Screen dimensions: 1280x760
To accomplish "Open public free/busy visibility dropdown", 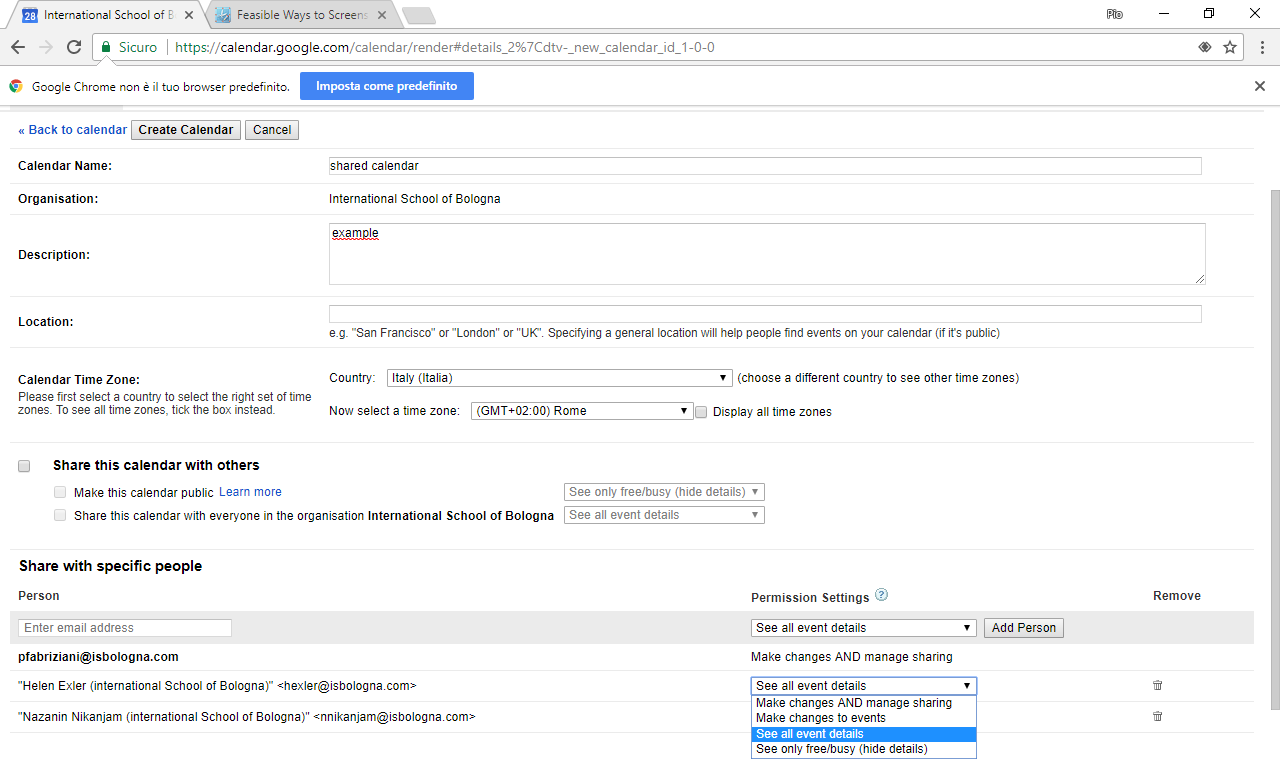I will [x=664, y=492].
